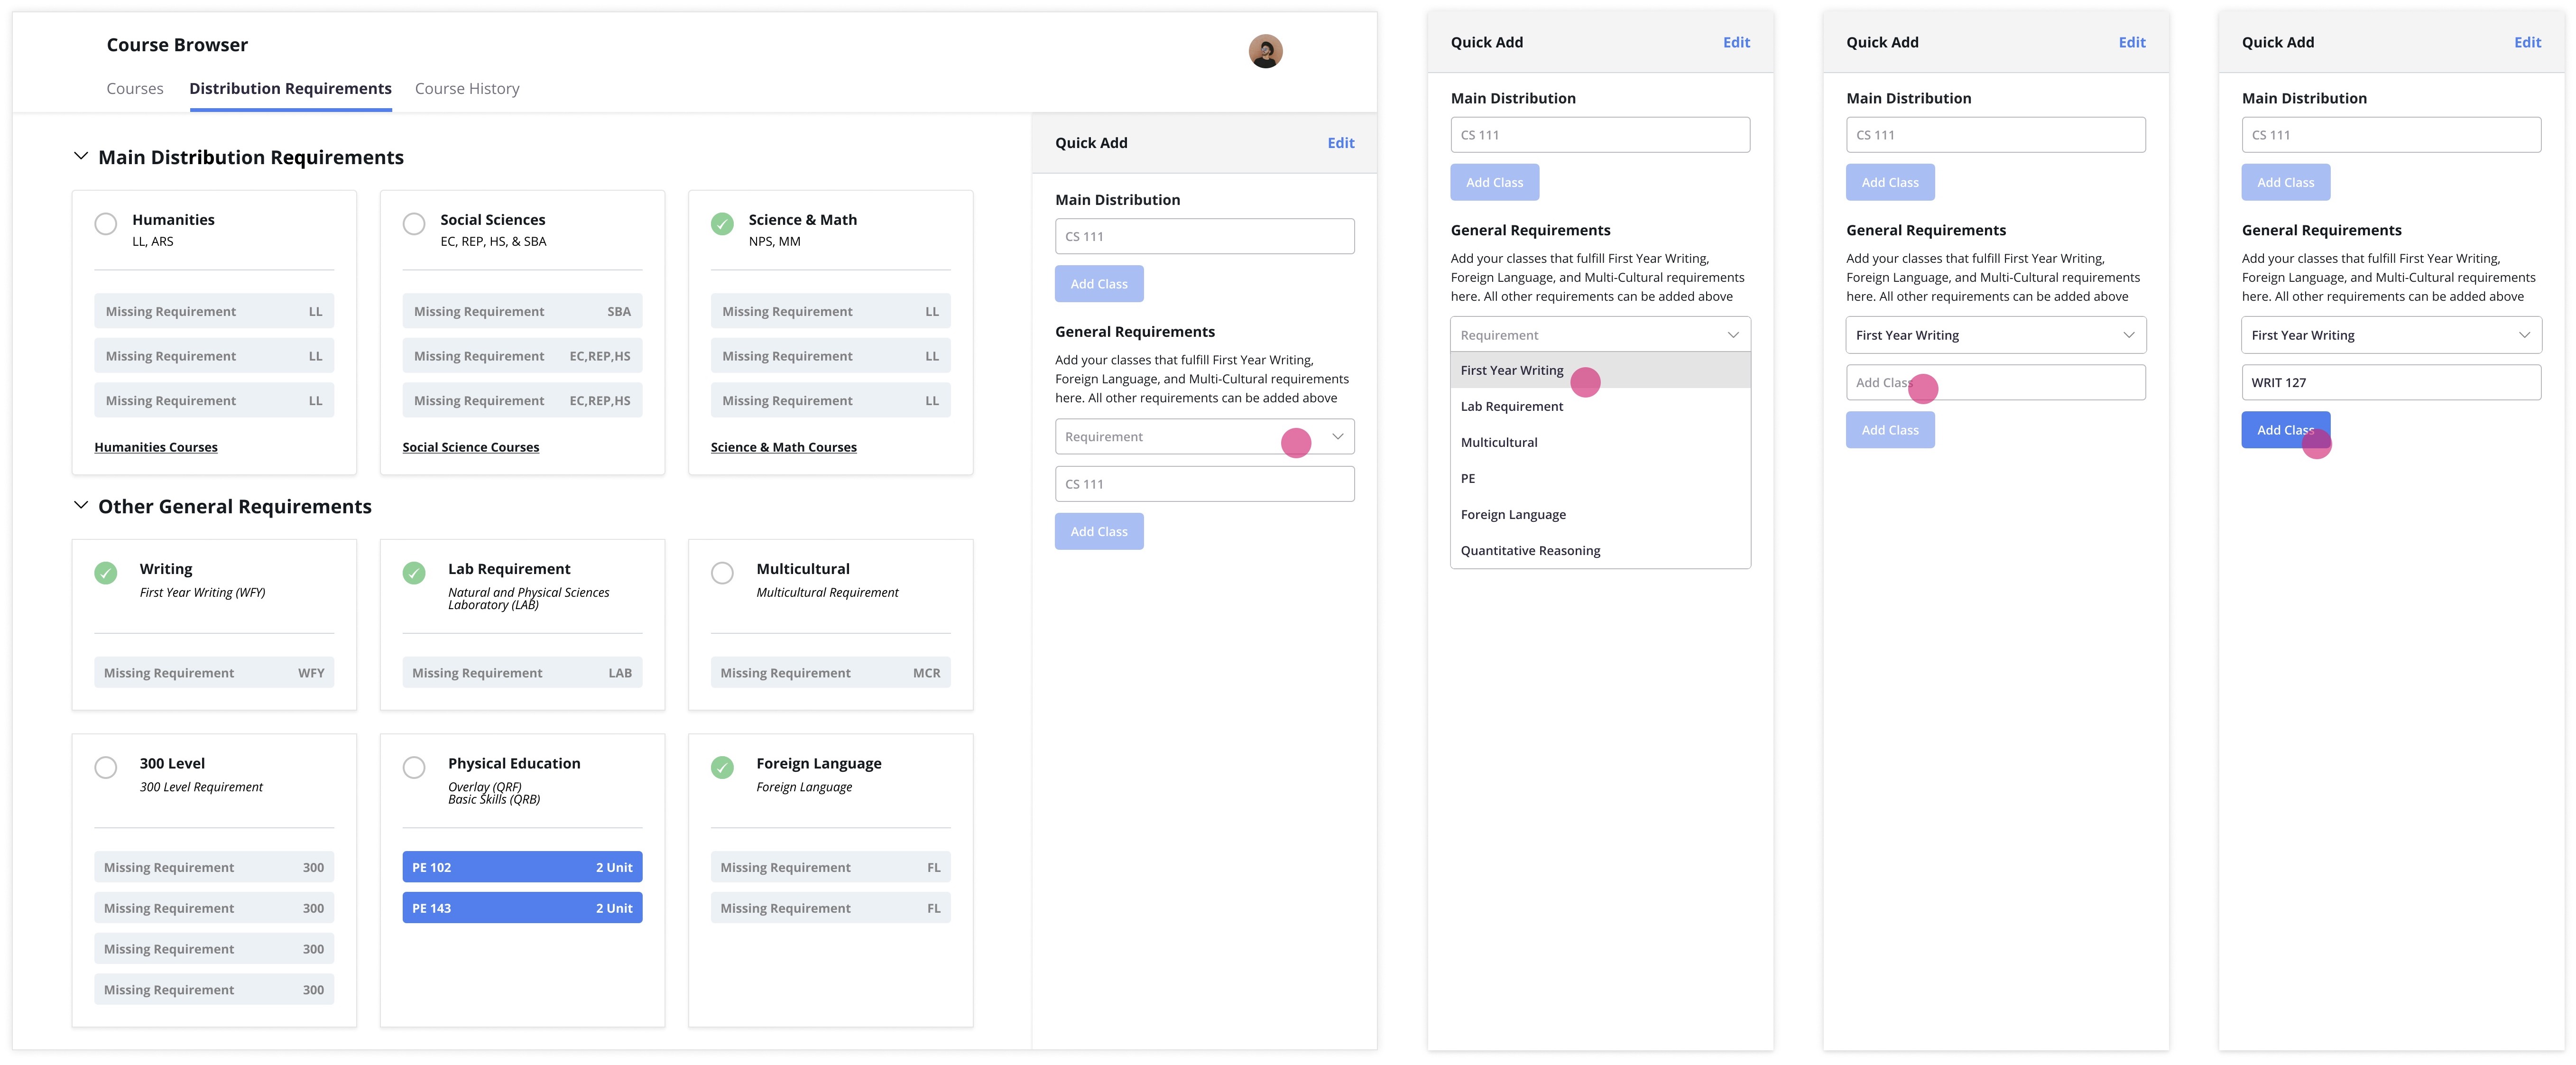
Task: Open First Year Writing dropdown in fourth panel
Action: [2391, 335]
